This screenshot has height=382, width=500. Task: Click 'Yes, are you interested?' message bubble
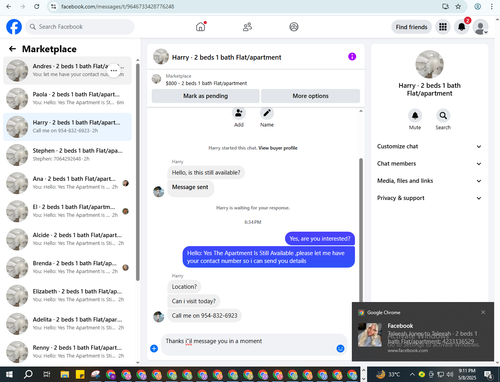point(320,239)
